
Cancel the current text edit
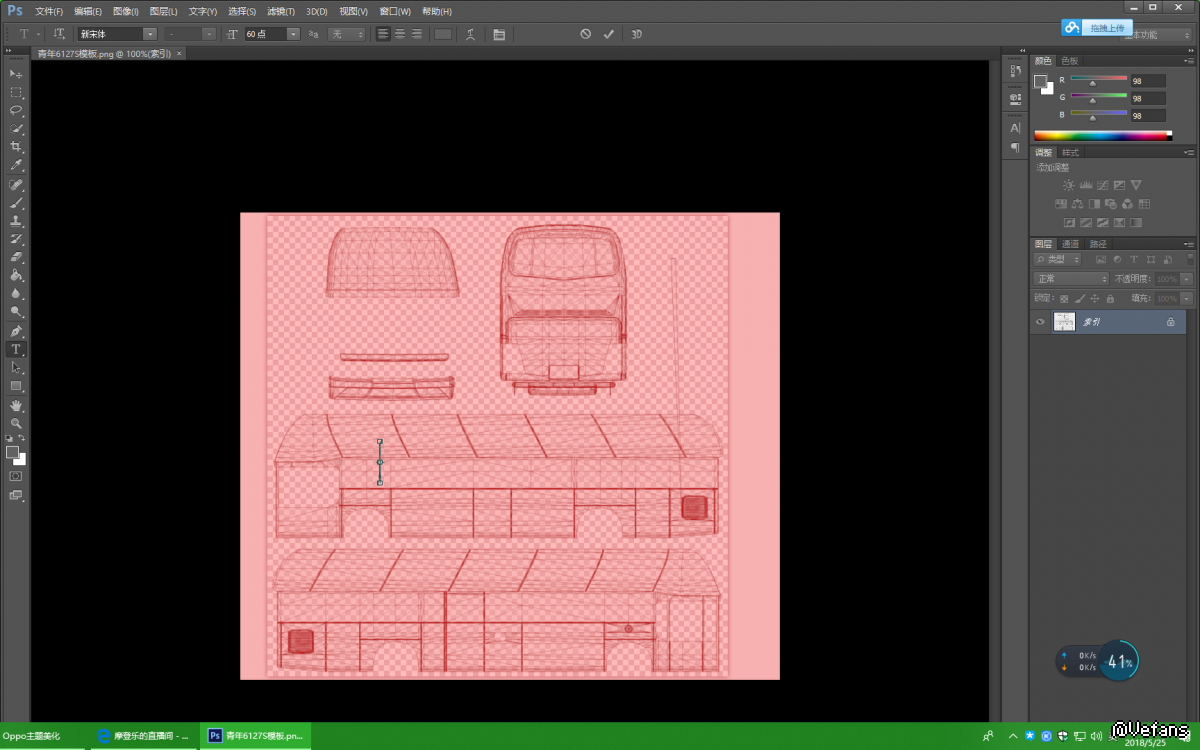(586, 34)
